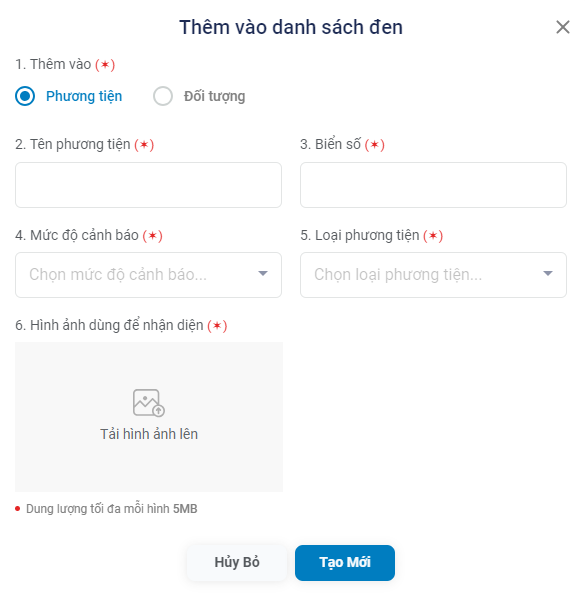Click the image upload icon
Screen dimensions: 585x600
(149, 403)
